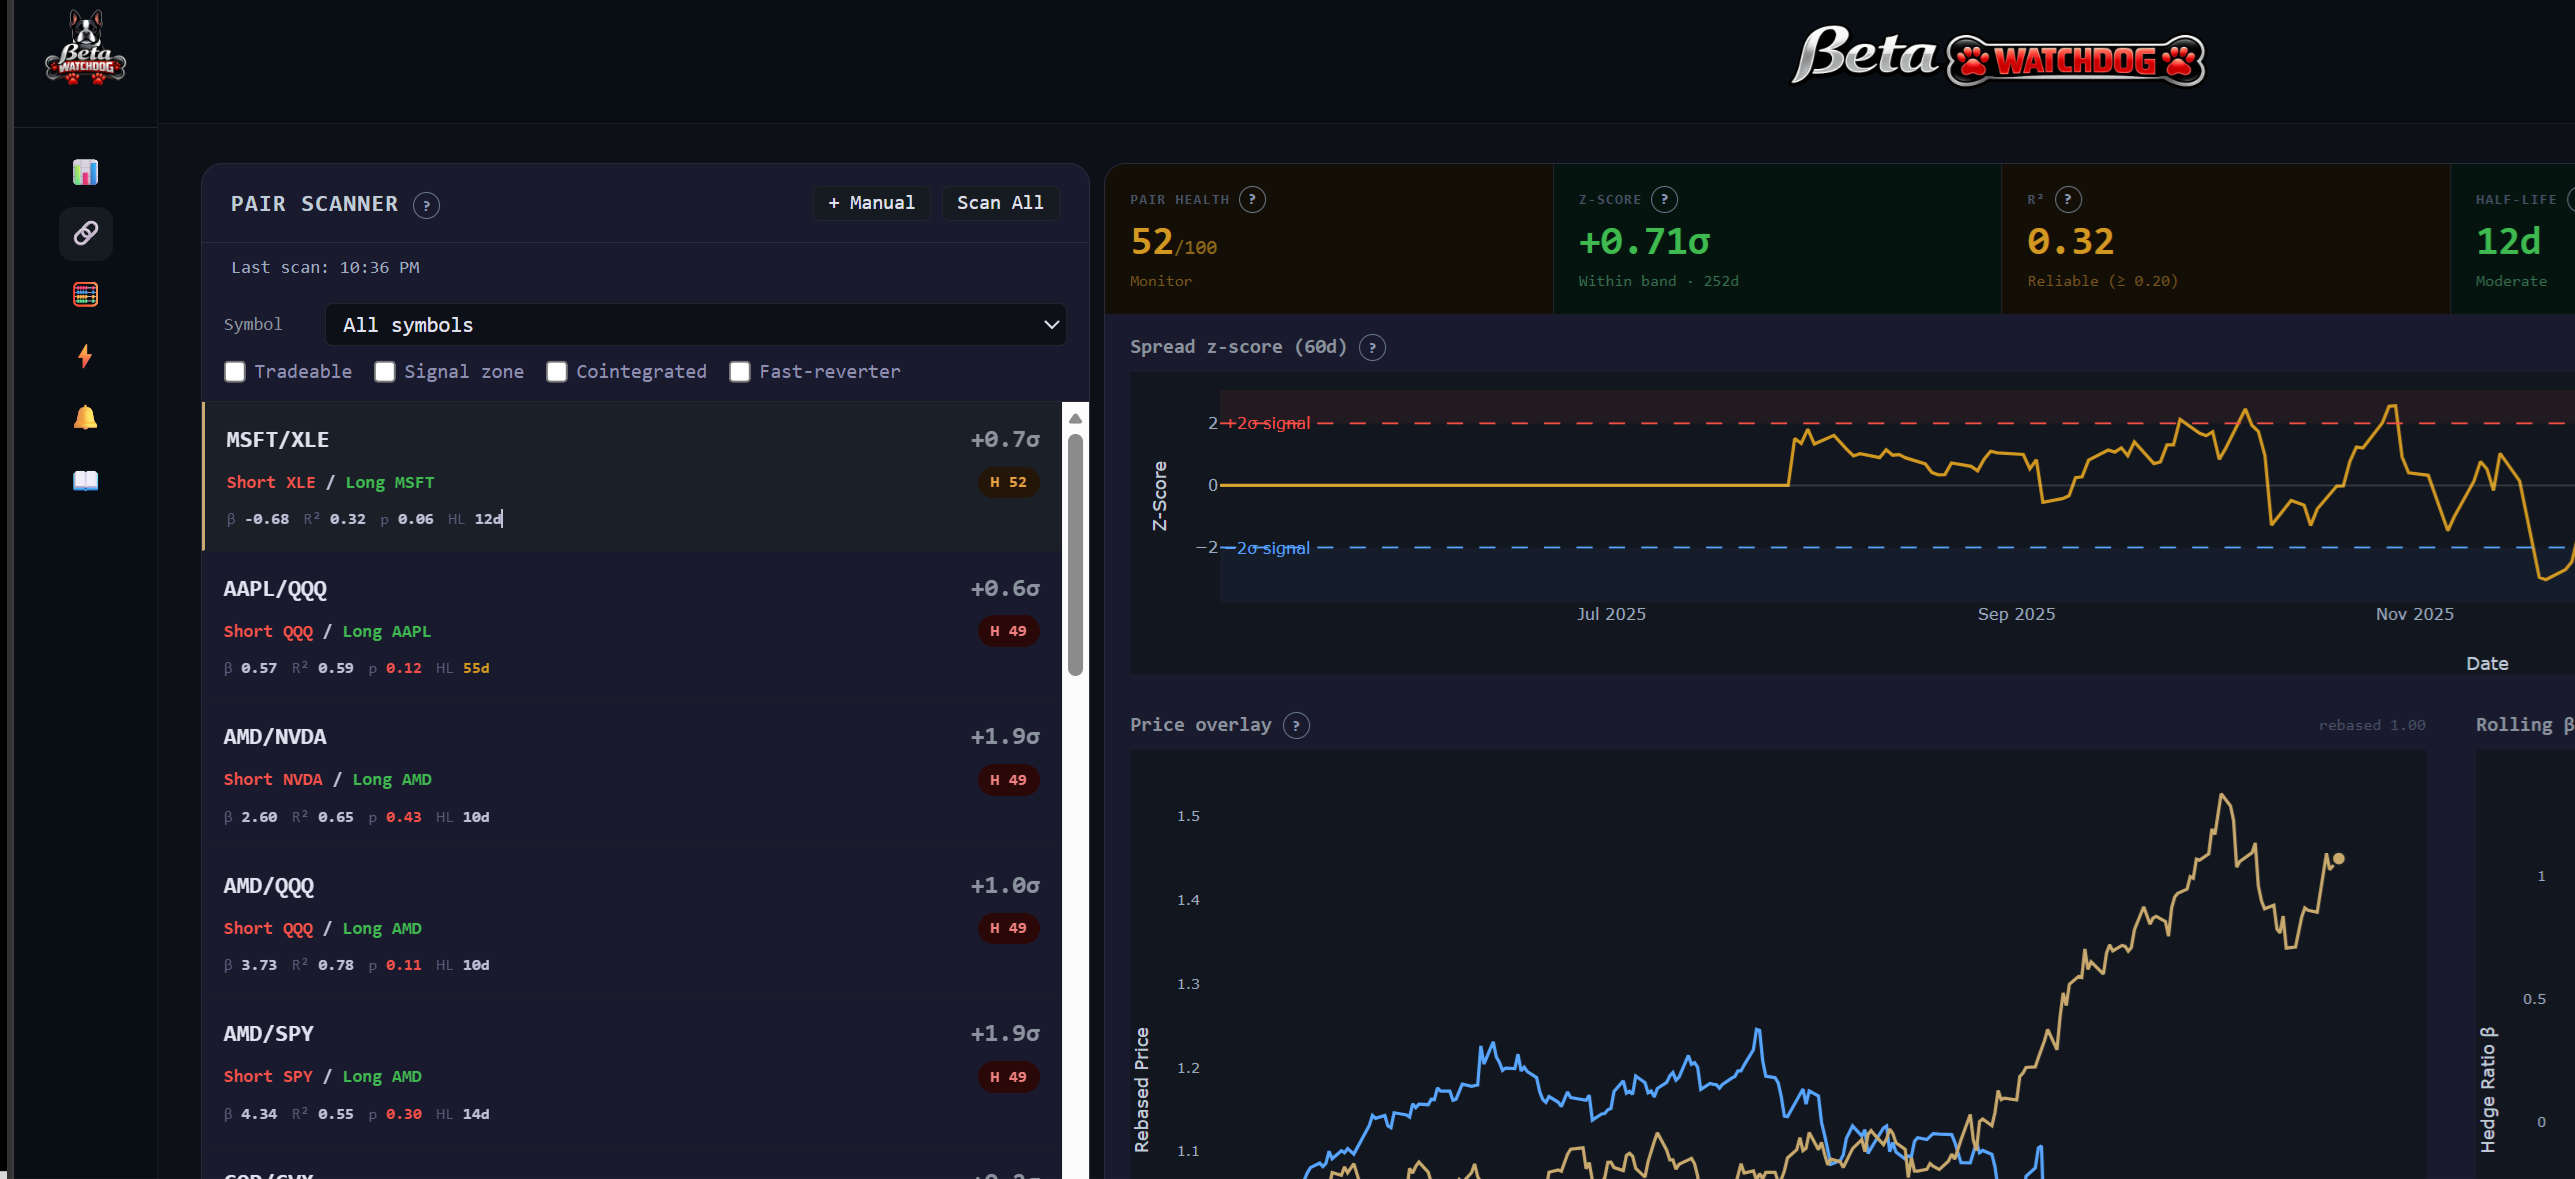Click the Scan All button
The width and height of the screenshot is (2575, 1179).
(x=1000, y=203)
